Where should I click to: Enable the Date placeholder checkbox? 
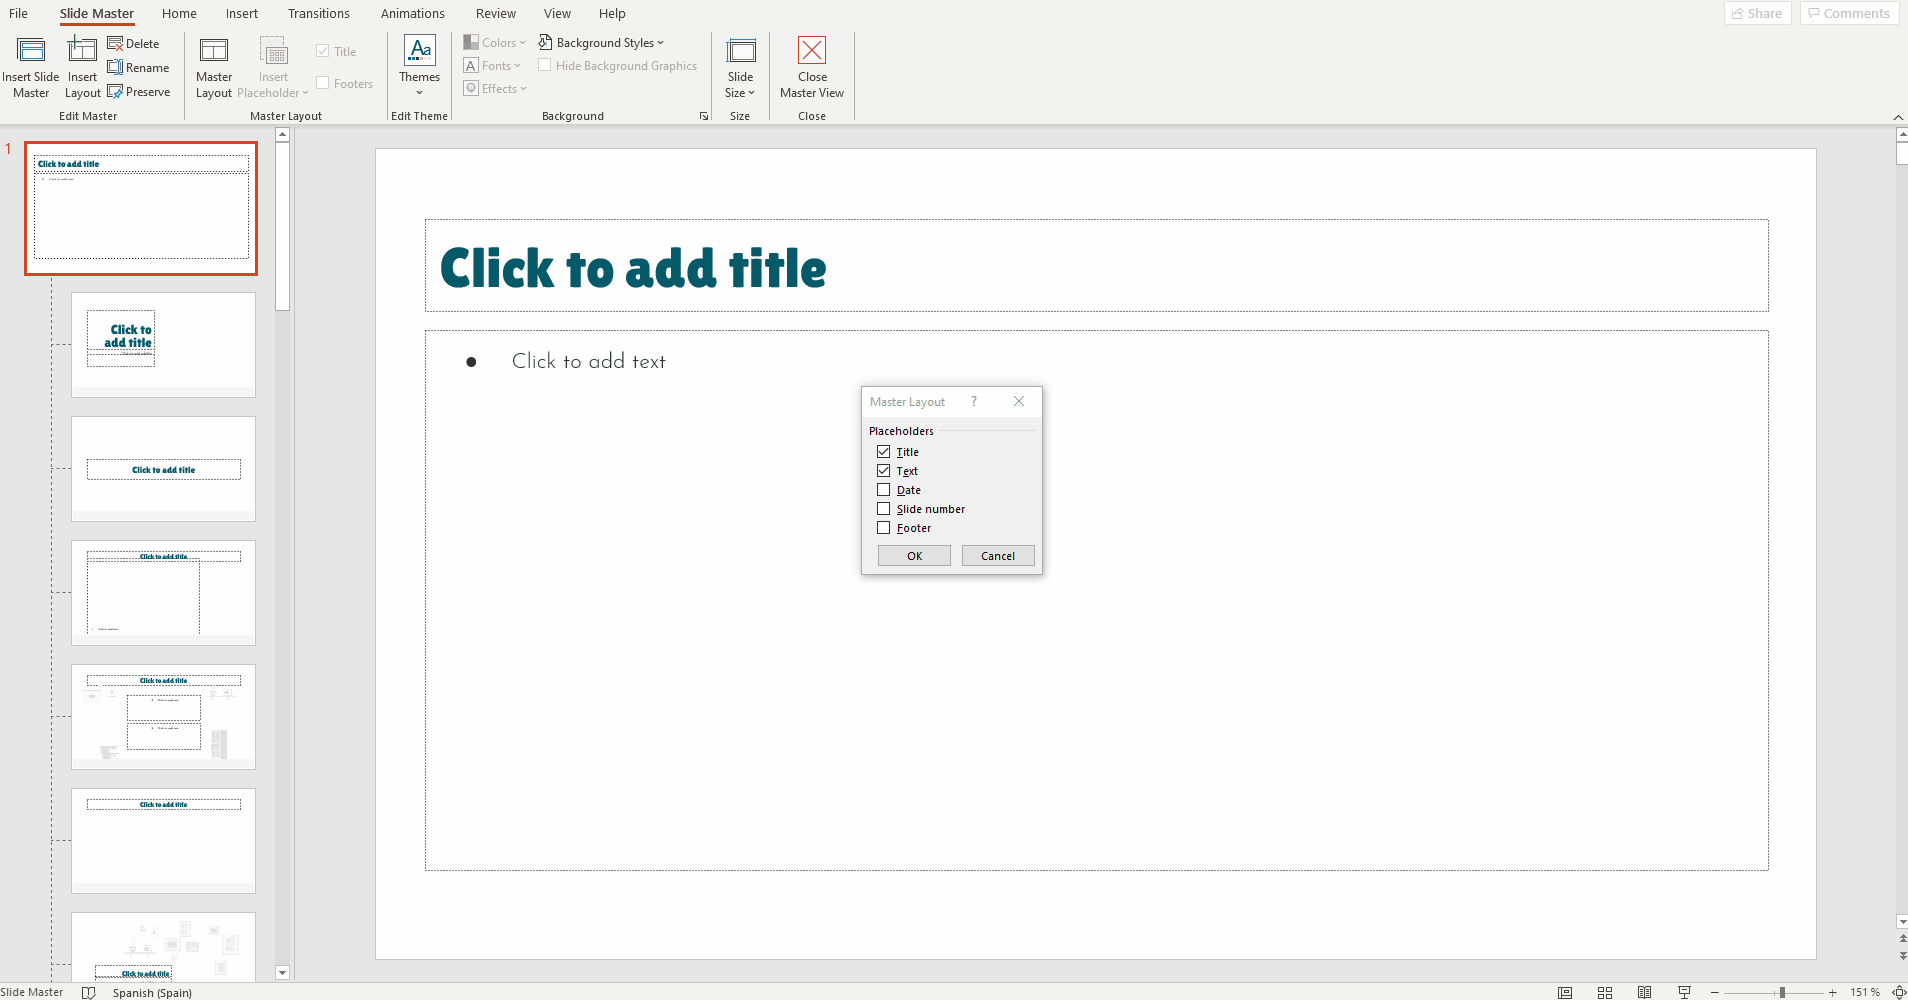point(884,490)
